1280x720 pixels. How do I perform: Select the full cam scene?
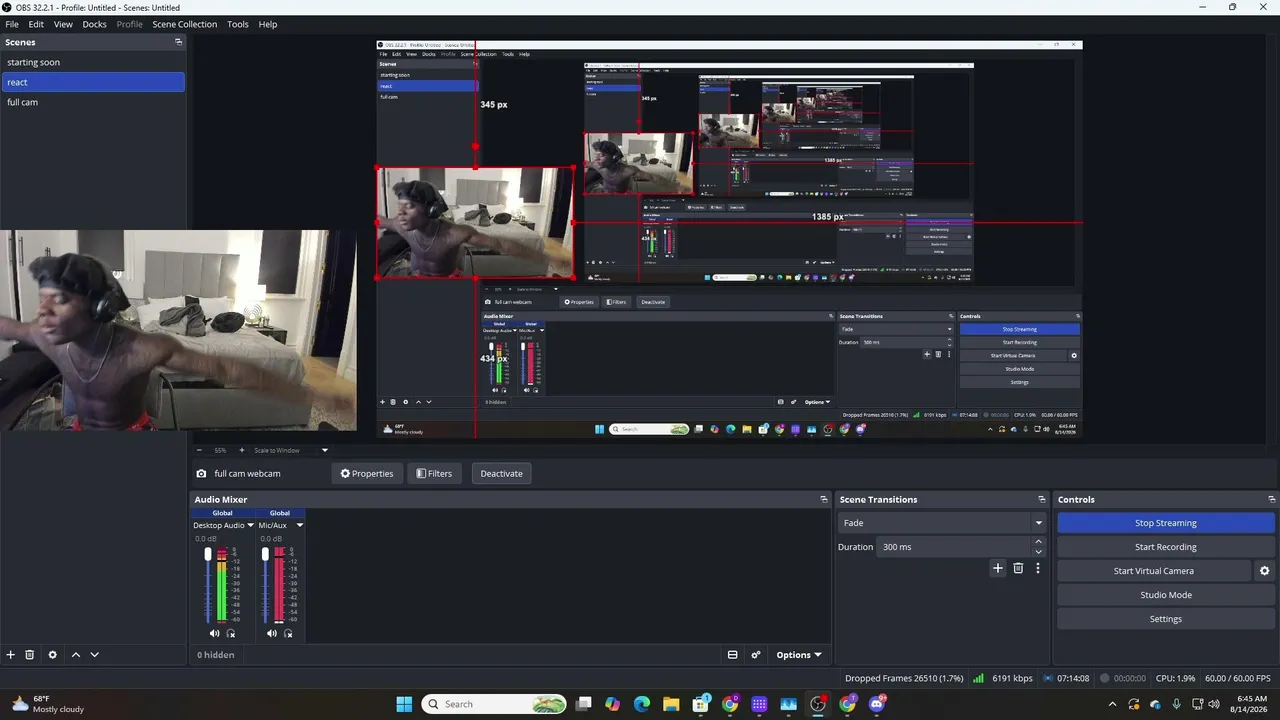pyautogui.click(x=93, y=102)
